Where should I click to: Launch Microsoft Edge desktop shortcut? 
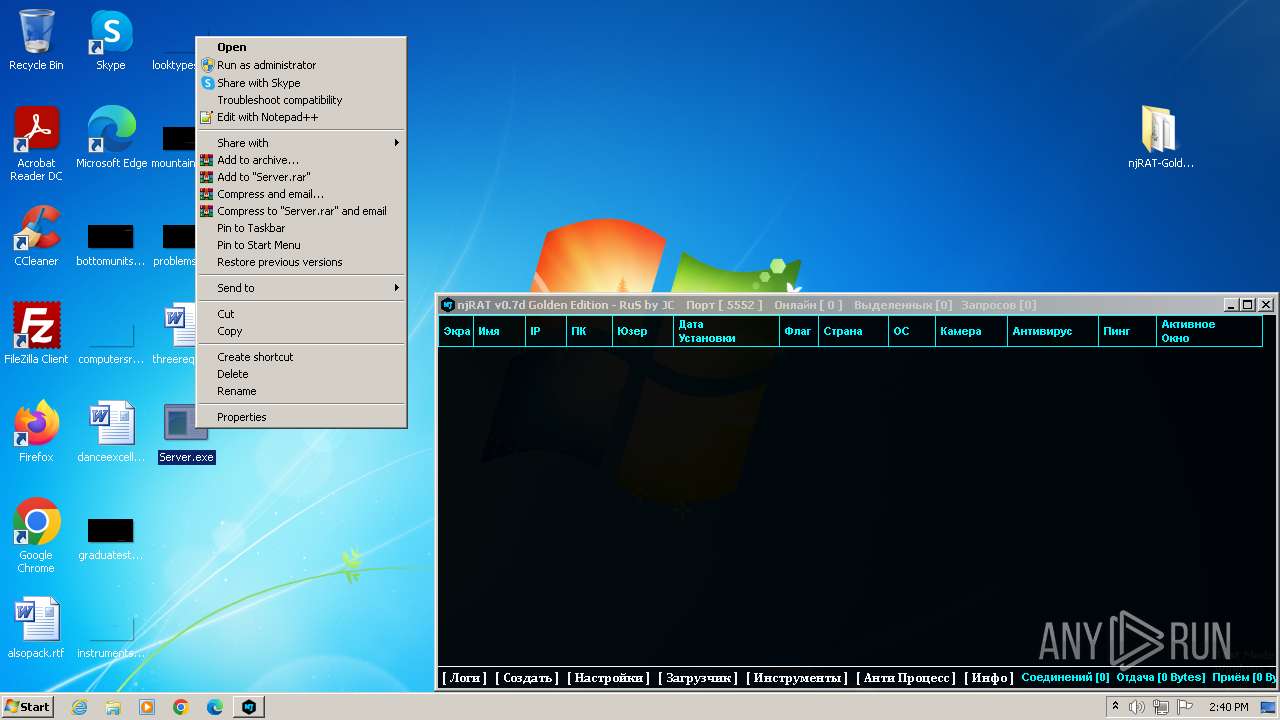coord(111,138)
